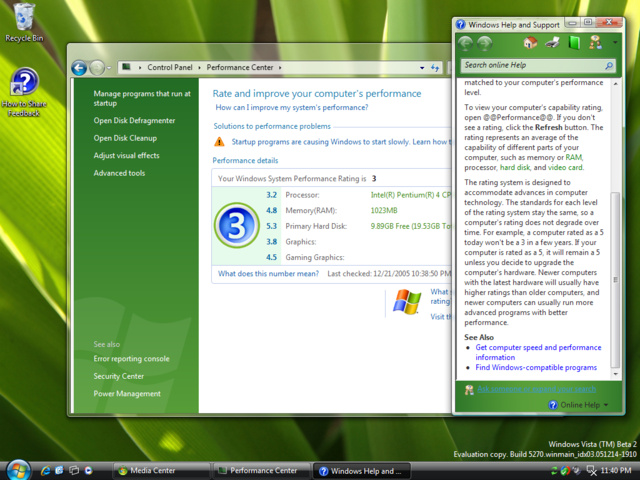The height and width of the screenshot is (480, 640).
Task: Click What does this number mean link
Action: (268, 273)
